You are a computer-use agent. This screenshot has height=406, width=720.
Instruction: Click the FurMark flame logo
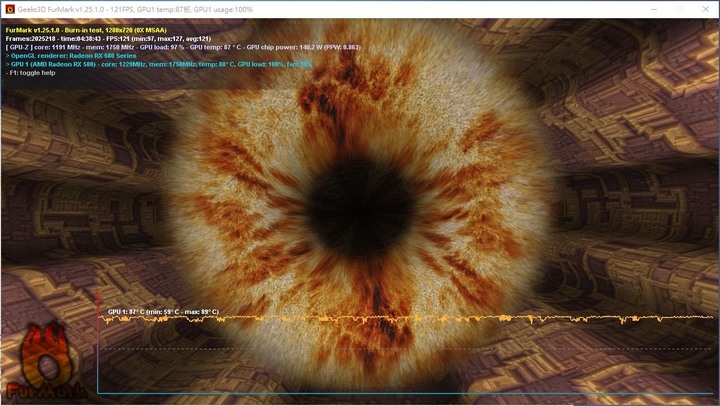pyautogui.click(x=47, y=361)
